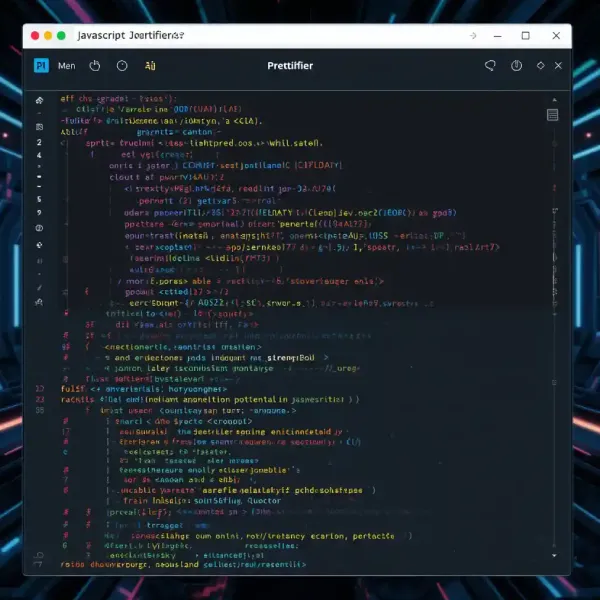Click the Prettifier title label
Viewport: 600px width, 600px height.
tap(290, 66)
